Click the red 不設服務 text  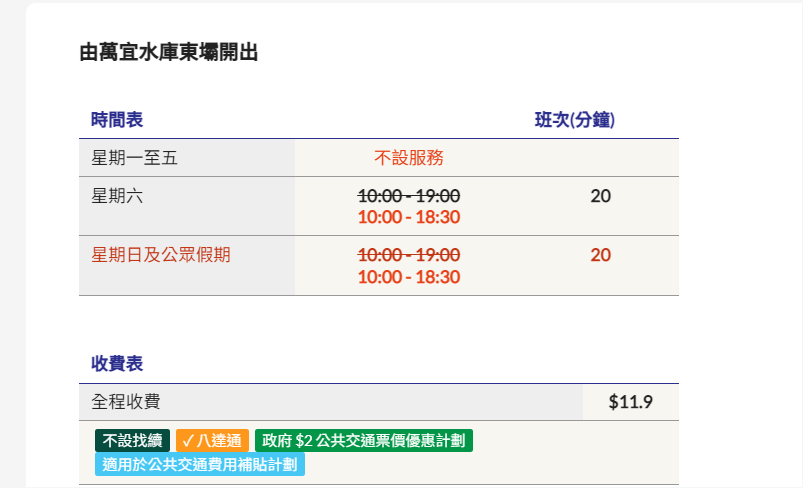click(x=409, y=157)
